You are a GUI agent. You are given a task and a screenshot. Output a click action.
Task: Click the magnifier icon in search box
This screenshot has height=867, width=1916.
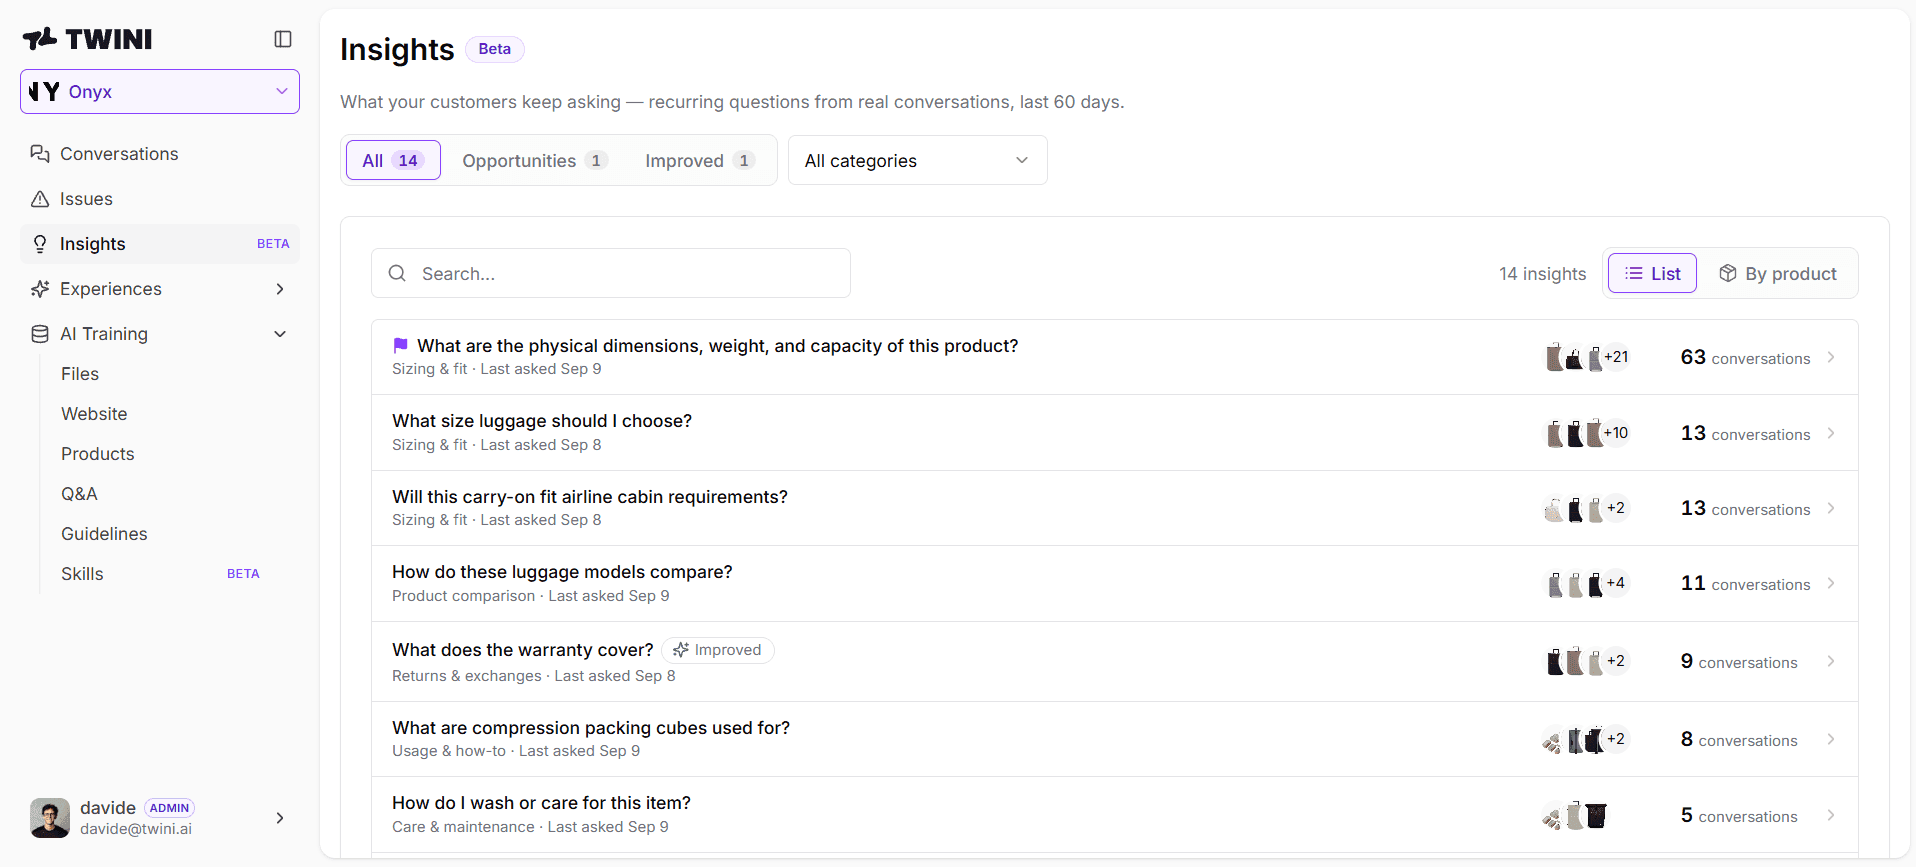[397, 273]
